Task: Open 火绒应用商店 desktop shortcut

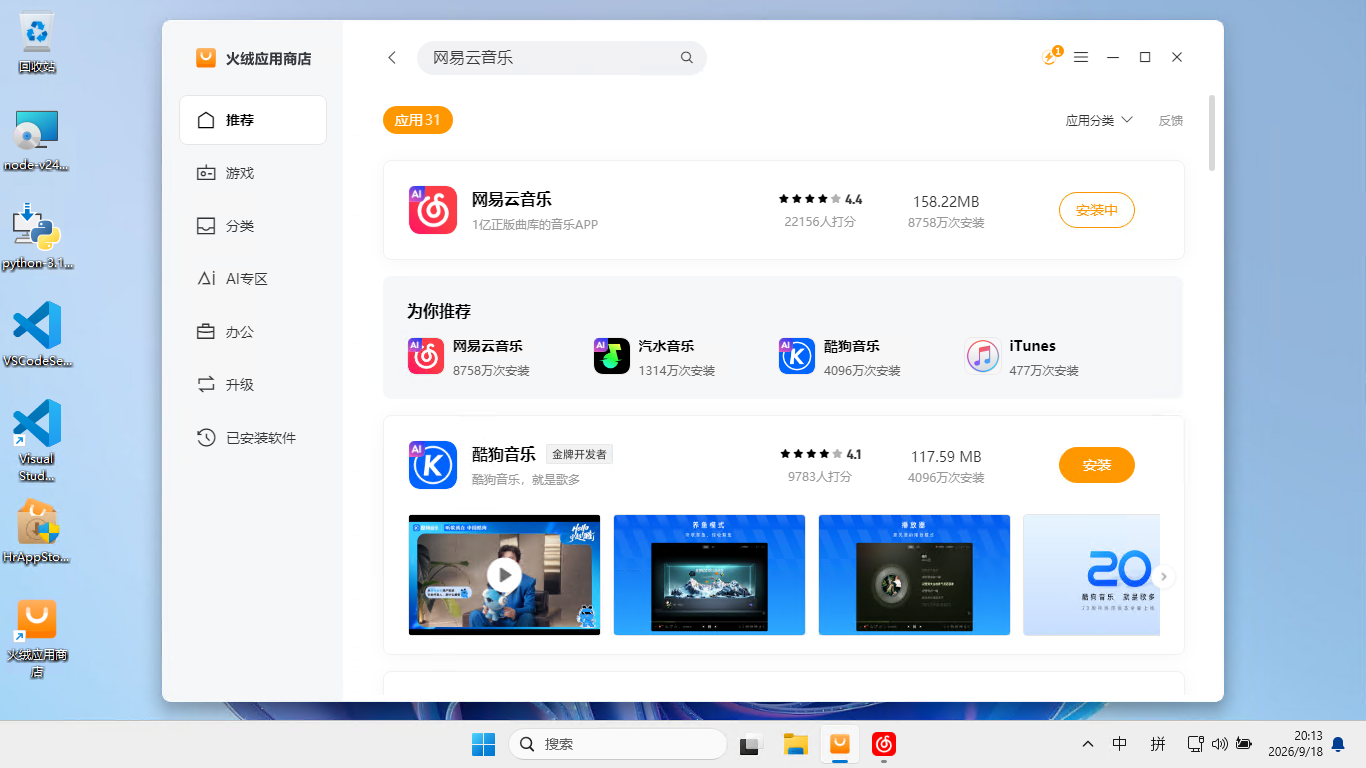Action: pyautogui.click(x=37, y=638)
